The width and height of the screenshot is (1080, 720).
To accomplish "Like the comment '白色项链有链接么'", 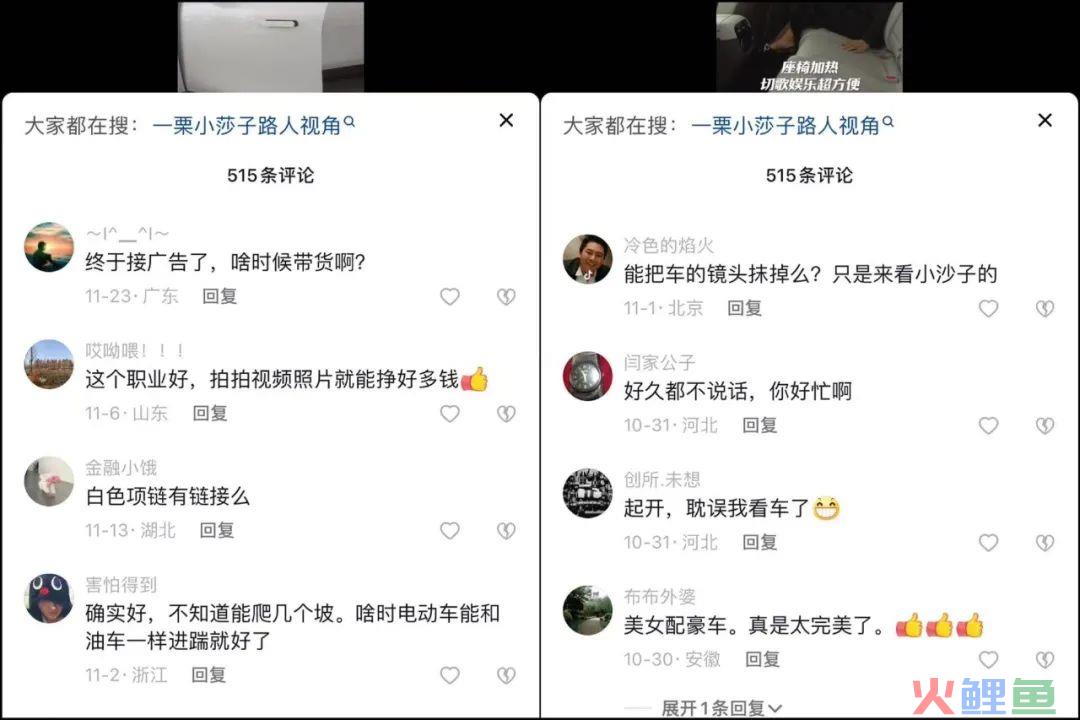I will click(450, 531).
